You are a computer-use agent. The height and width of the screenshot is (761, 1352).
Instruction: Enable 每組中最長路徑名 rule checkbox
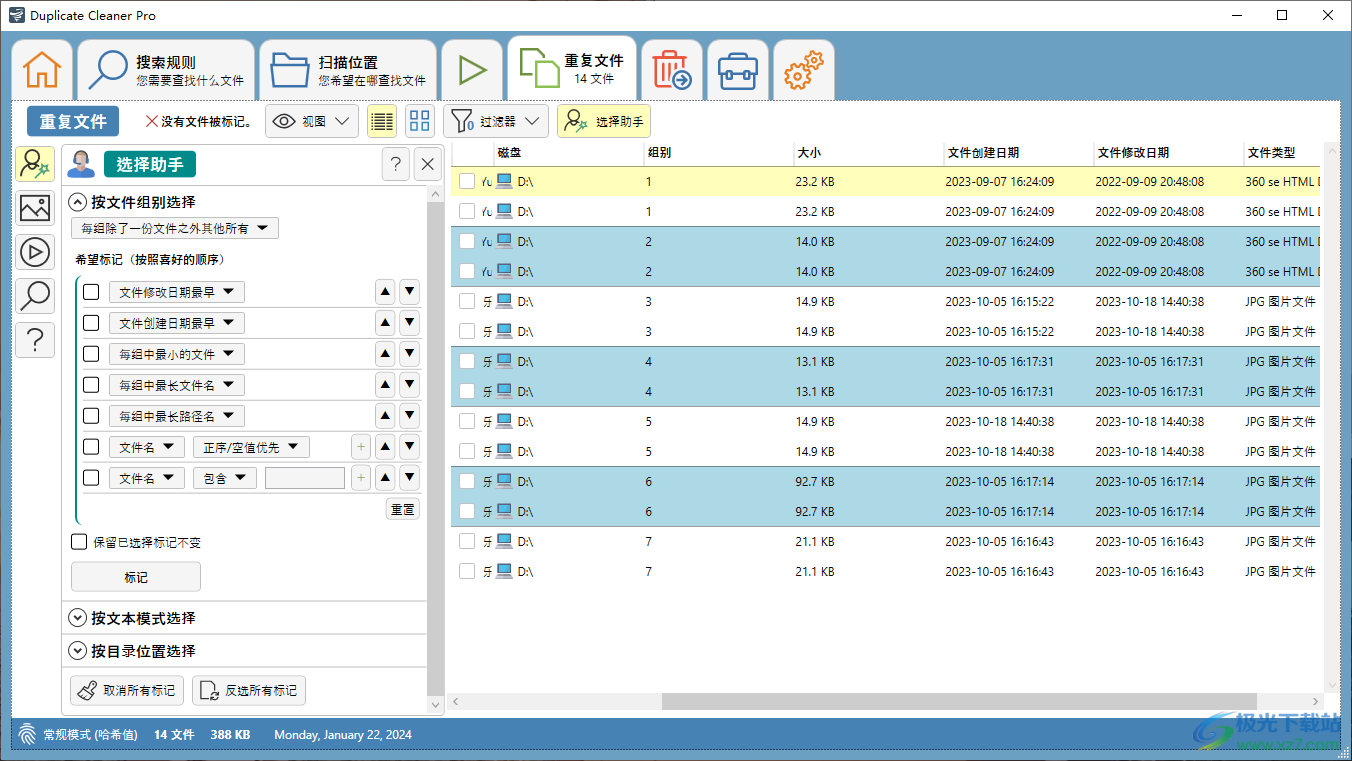(91, 416)
